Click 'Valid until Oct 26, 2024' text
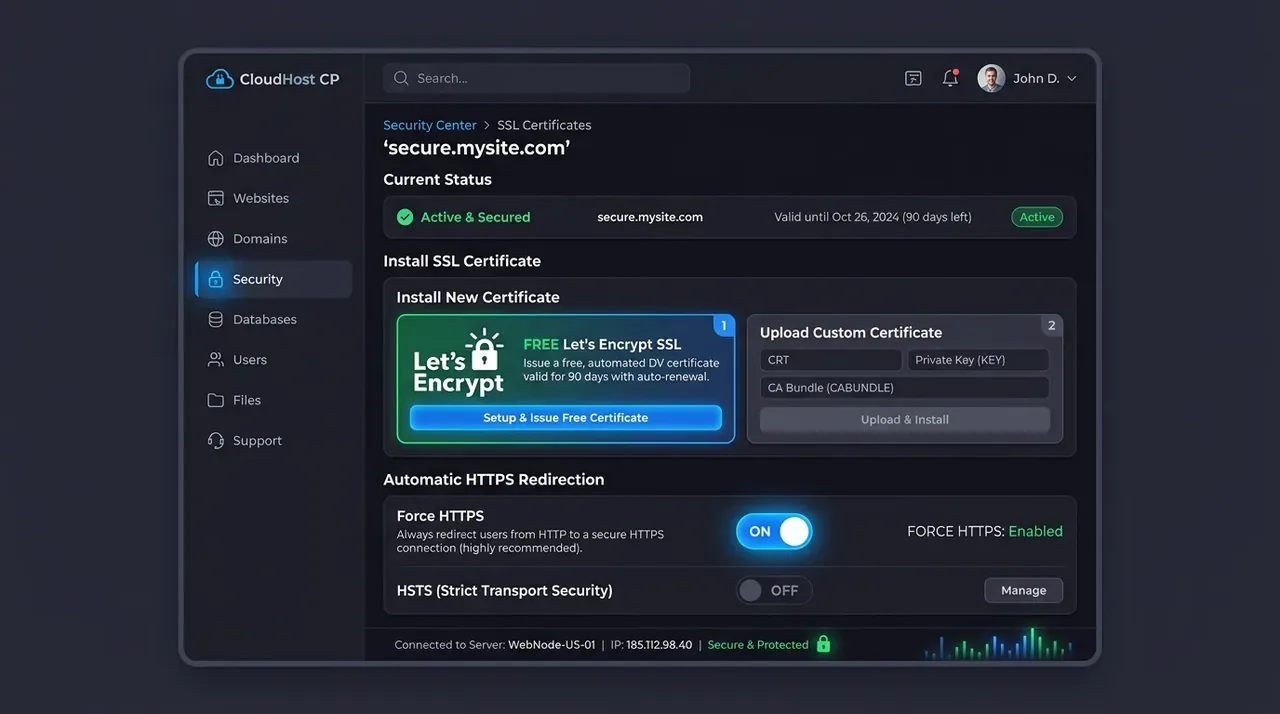The image size is (1280, 714). (873, 217)
